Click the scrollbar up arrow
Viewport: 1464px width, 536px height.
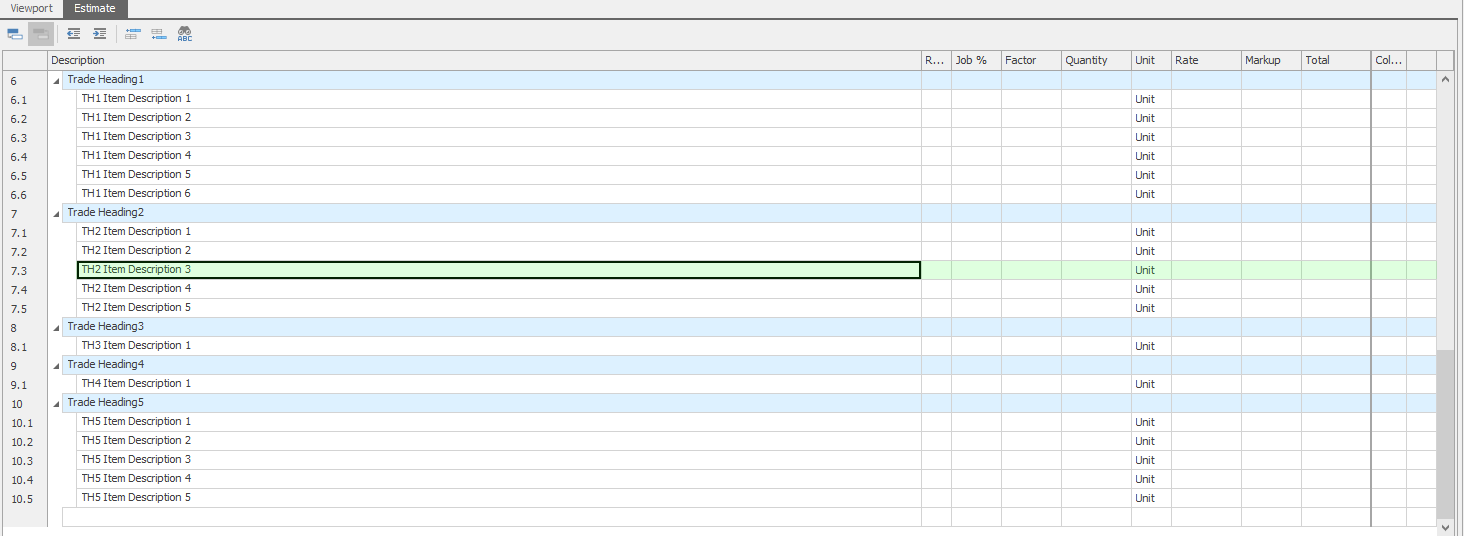(1444, 78)
